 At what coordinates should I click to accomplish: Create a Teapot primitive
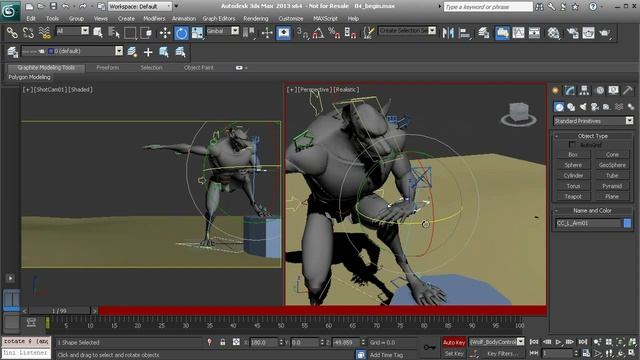coord(573,196)
